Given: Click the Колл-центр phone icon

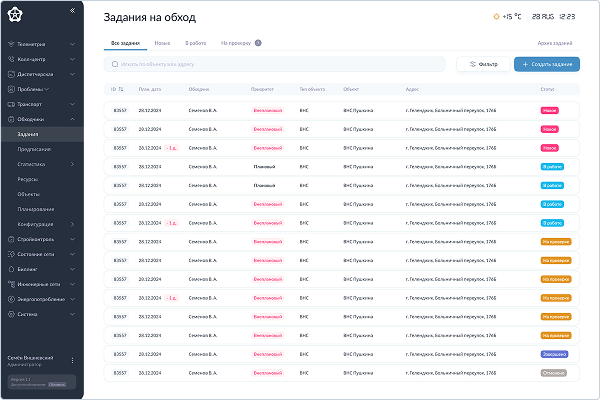Looking at the screenshot, I should 11,59.
